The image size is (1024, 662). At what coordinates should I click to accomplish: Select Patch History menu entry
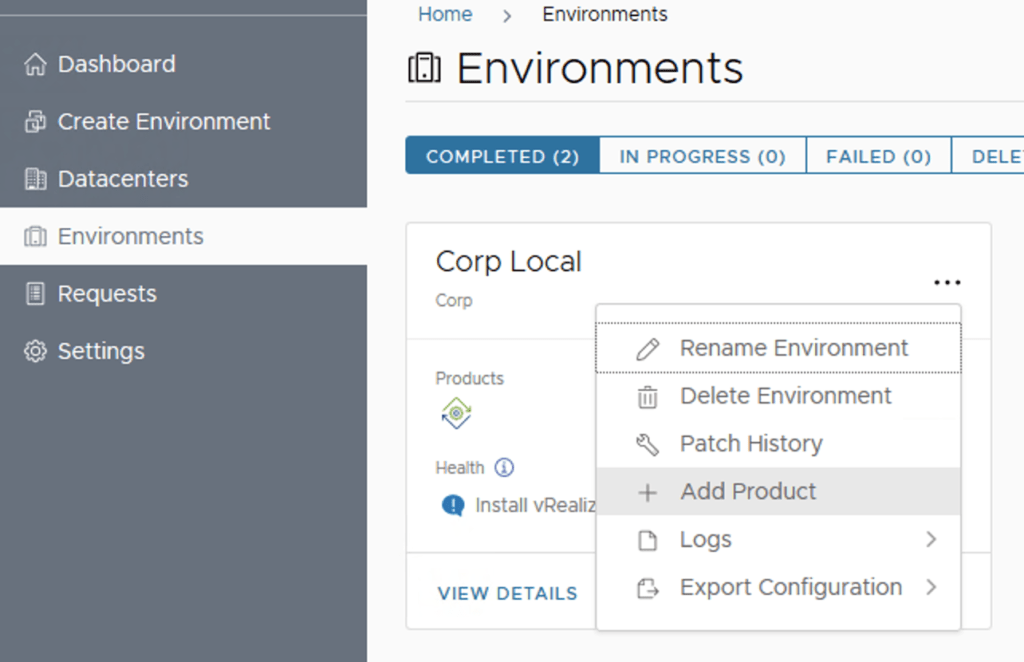point(751,444)
